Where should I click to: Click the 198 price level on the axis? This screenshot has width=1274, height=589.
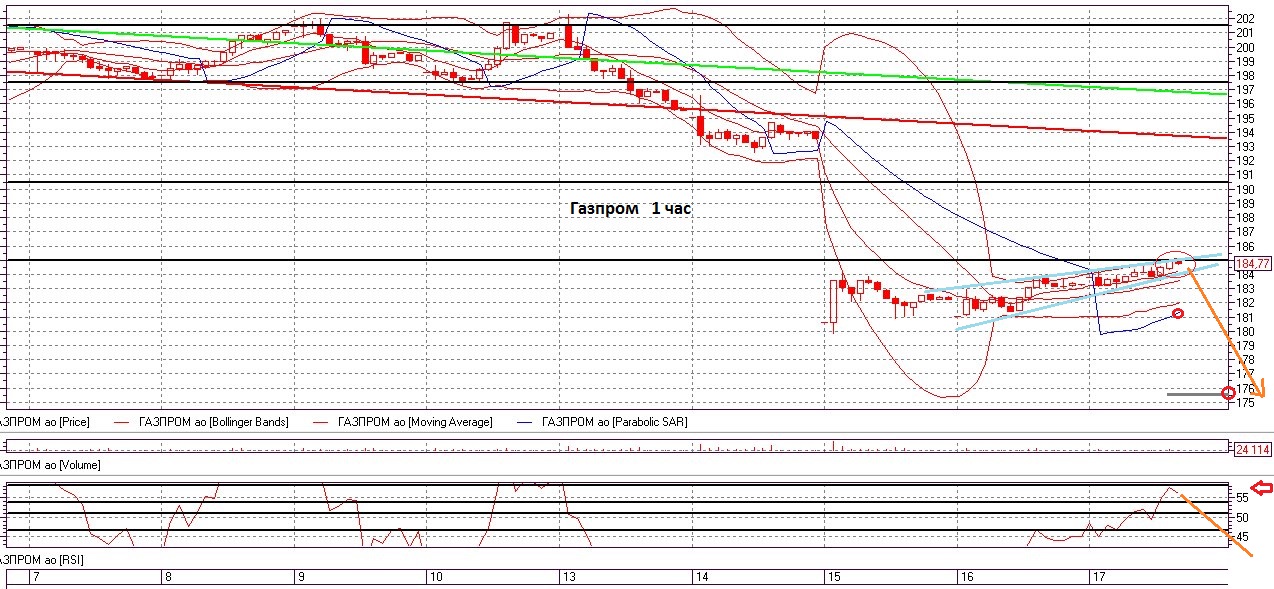[x=1246, y=75]
